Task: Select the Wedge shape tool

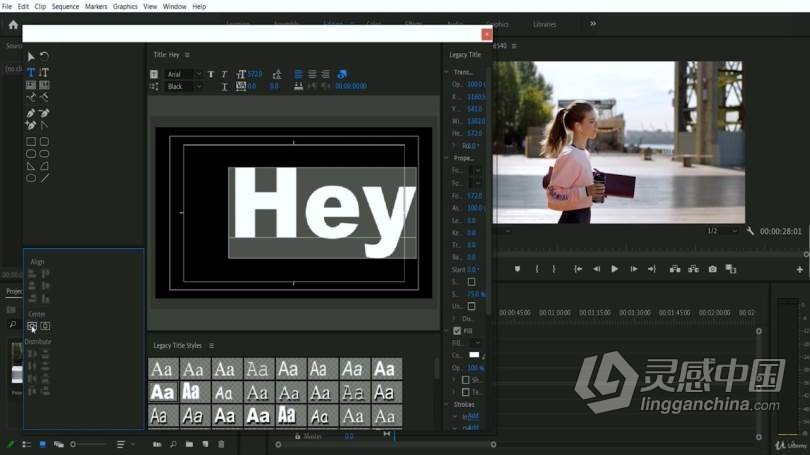Action: (31, 166)
